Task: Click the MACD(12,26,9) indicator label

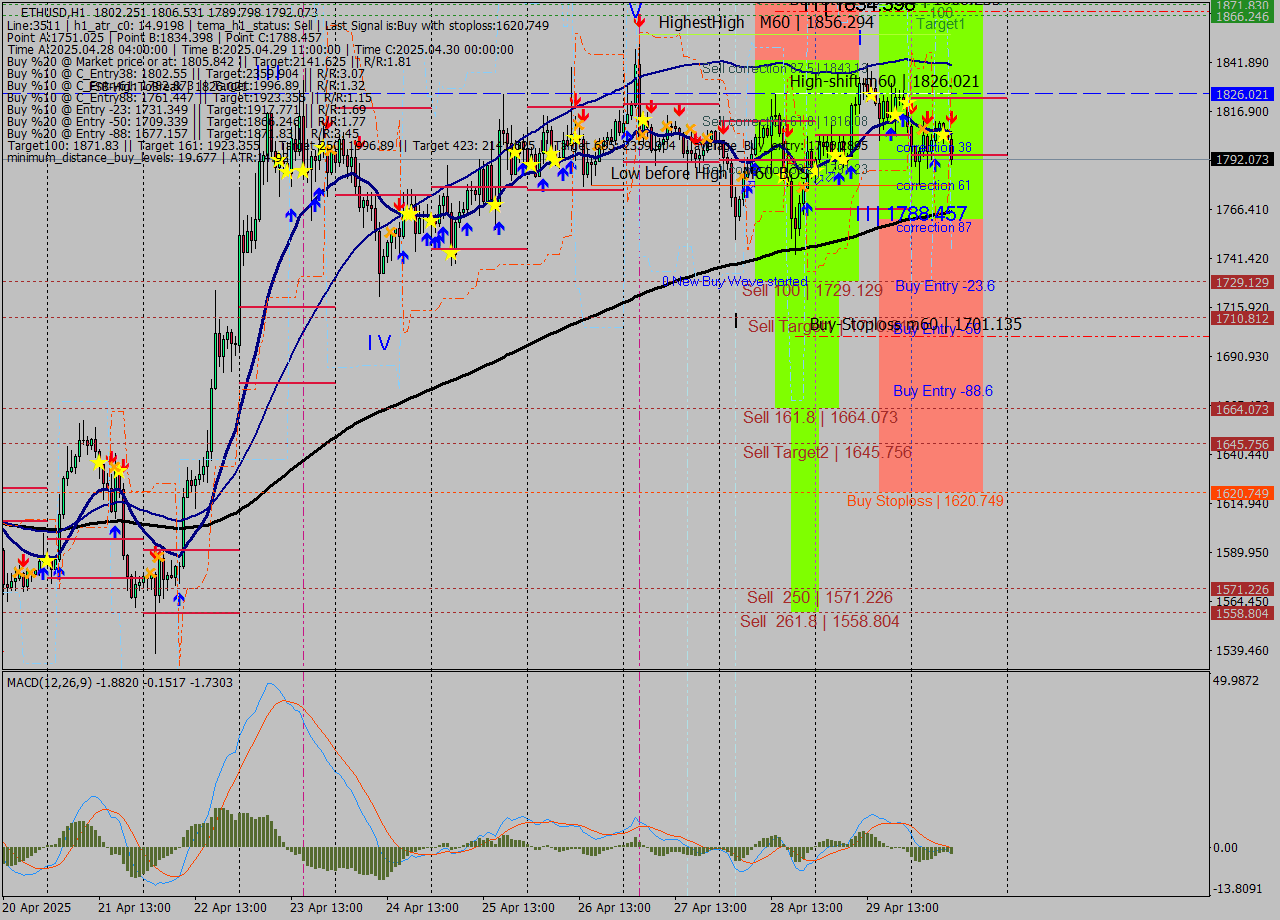Action: (x=119, y=682)
